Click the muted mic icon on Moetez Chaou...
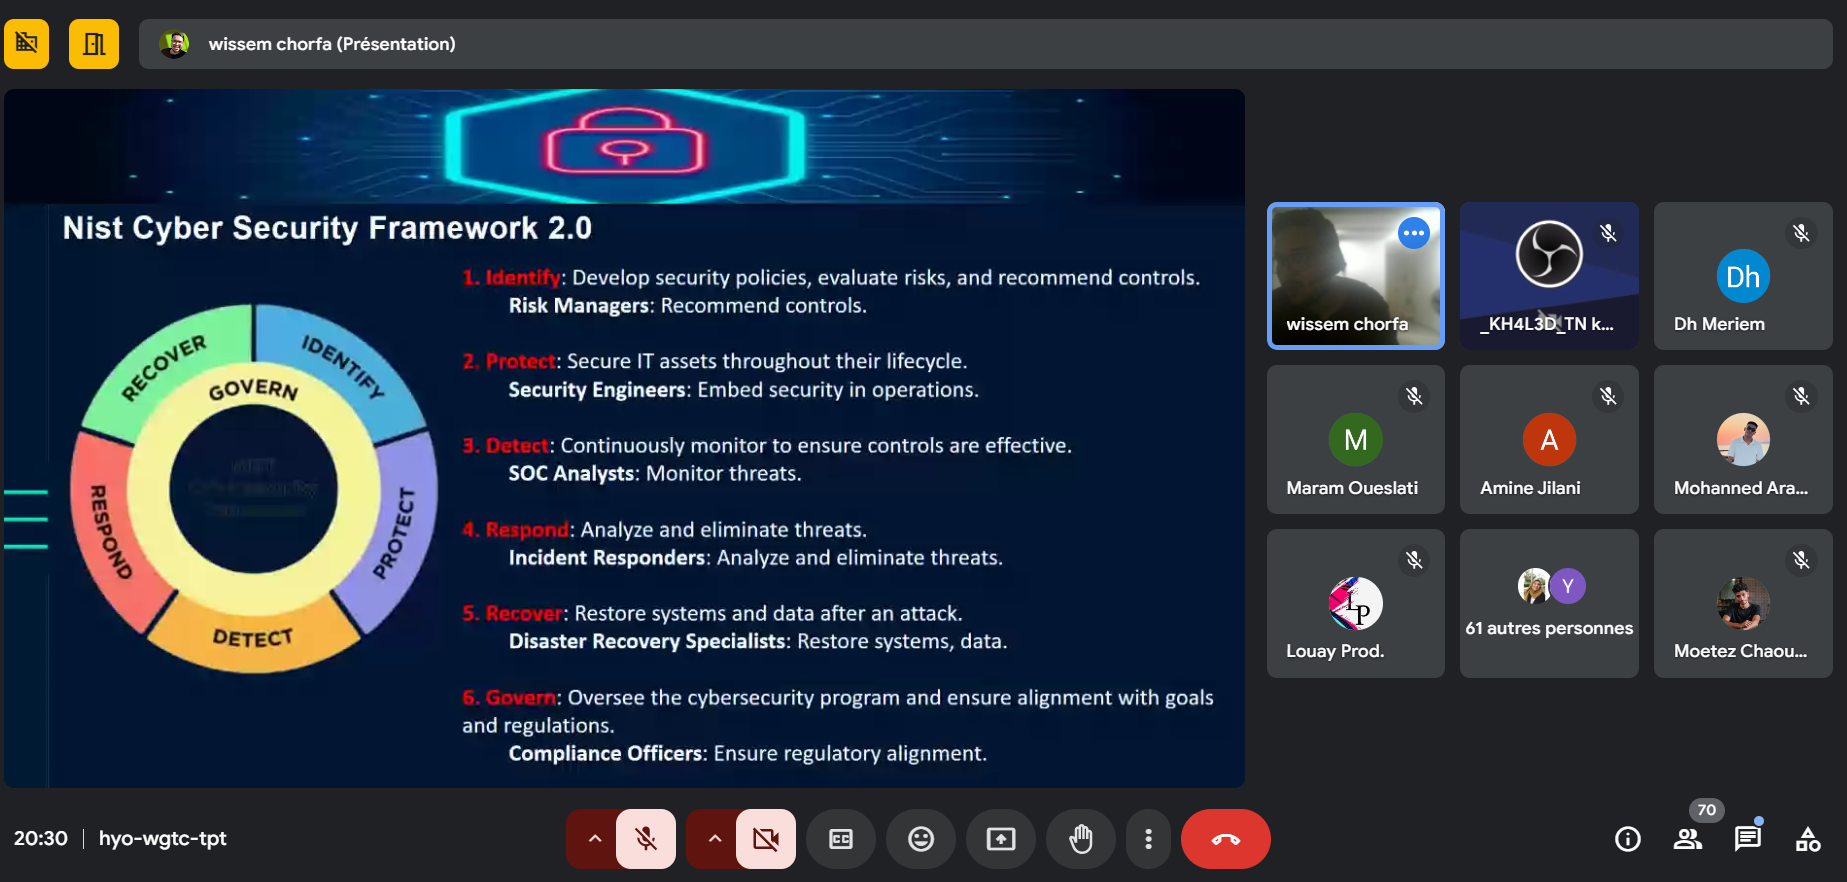The width and height of the screenshot is (1847, 882). tap(1801, 560)
